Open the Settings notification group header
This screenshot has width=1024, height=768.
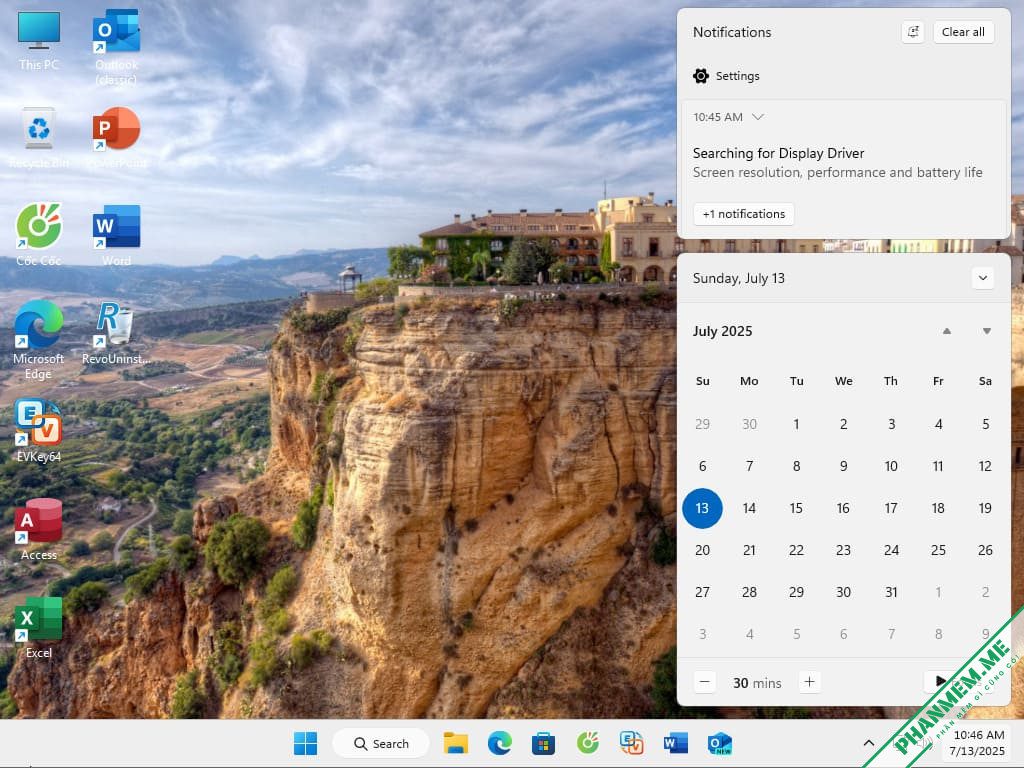tap(726, 76)
